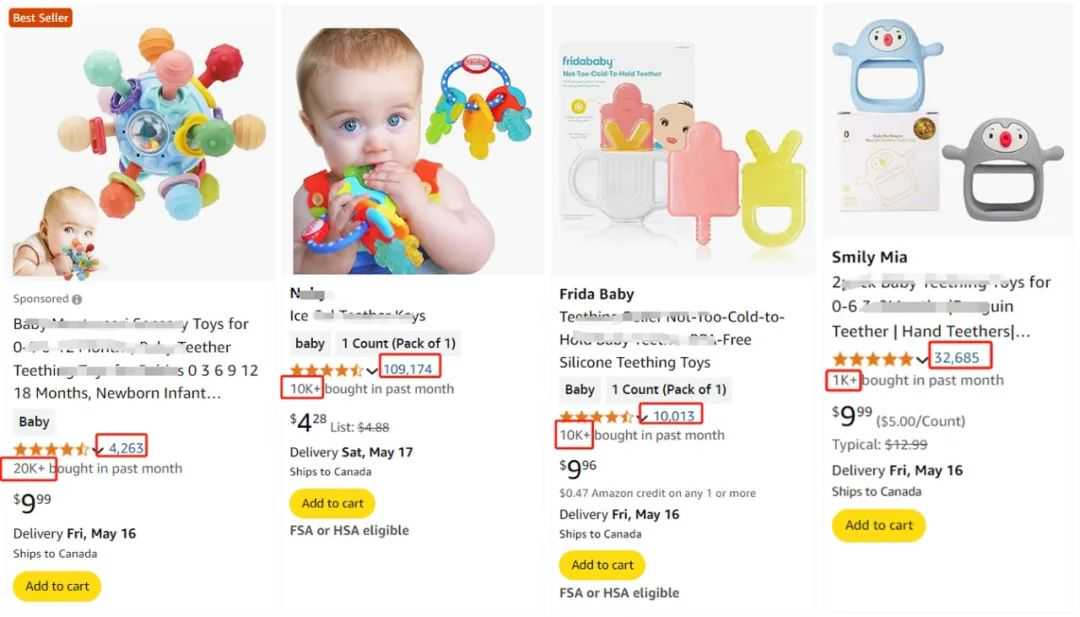Screen dimensions: 1080x617
Task: Click star rating of Smily Mia teether
Action: tap(873, 358)
